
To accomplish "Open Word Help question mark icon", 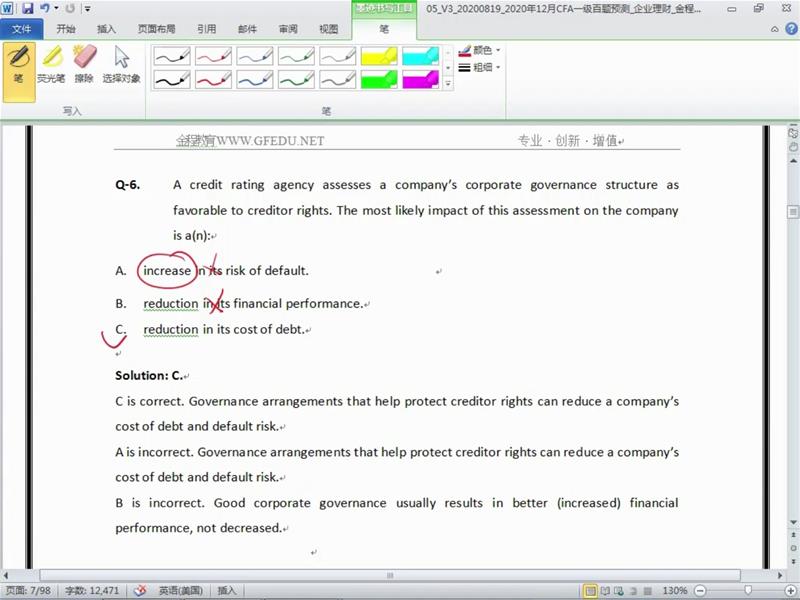I will pos(790,29).
